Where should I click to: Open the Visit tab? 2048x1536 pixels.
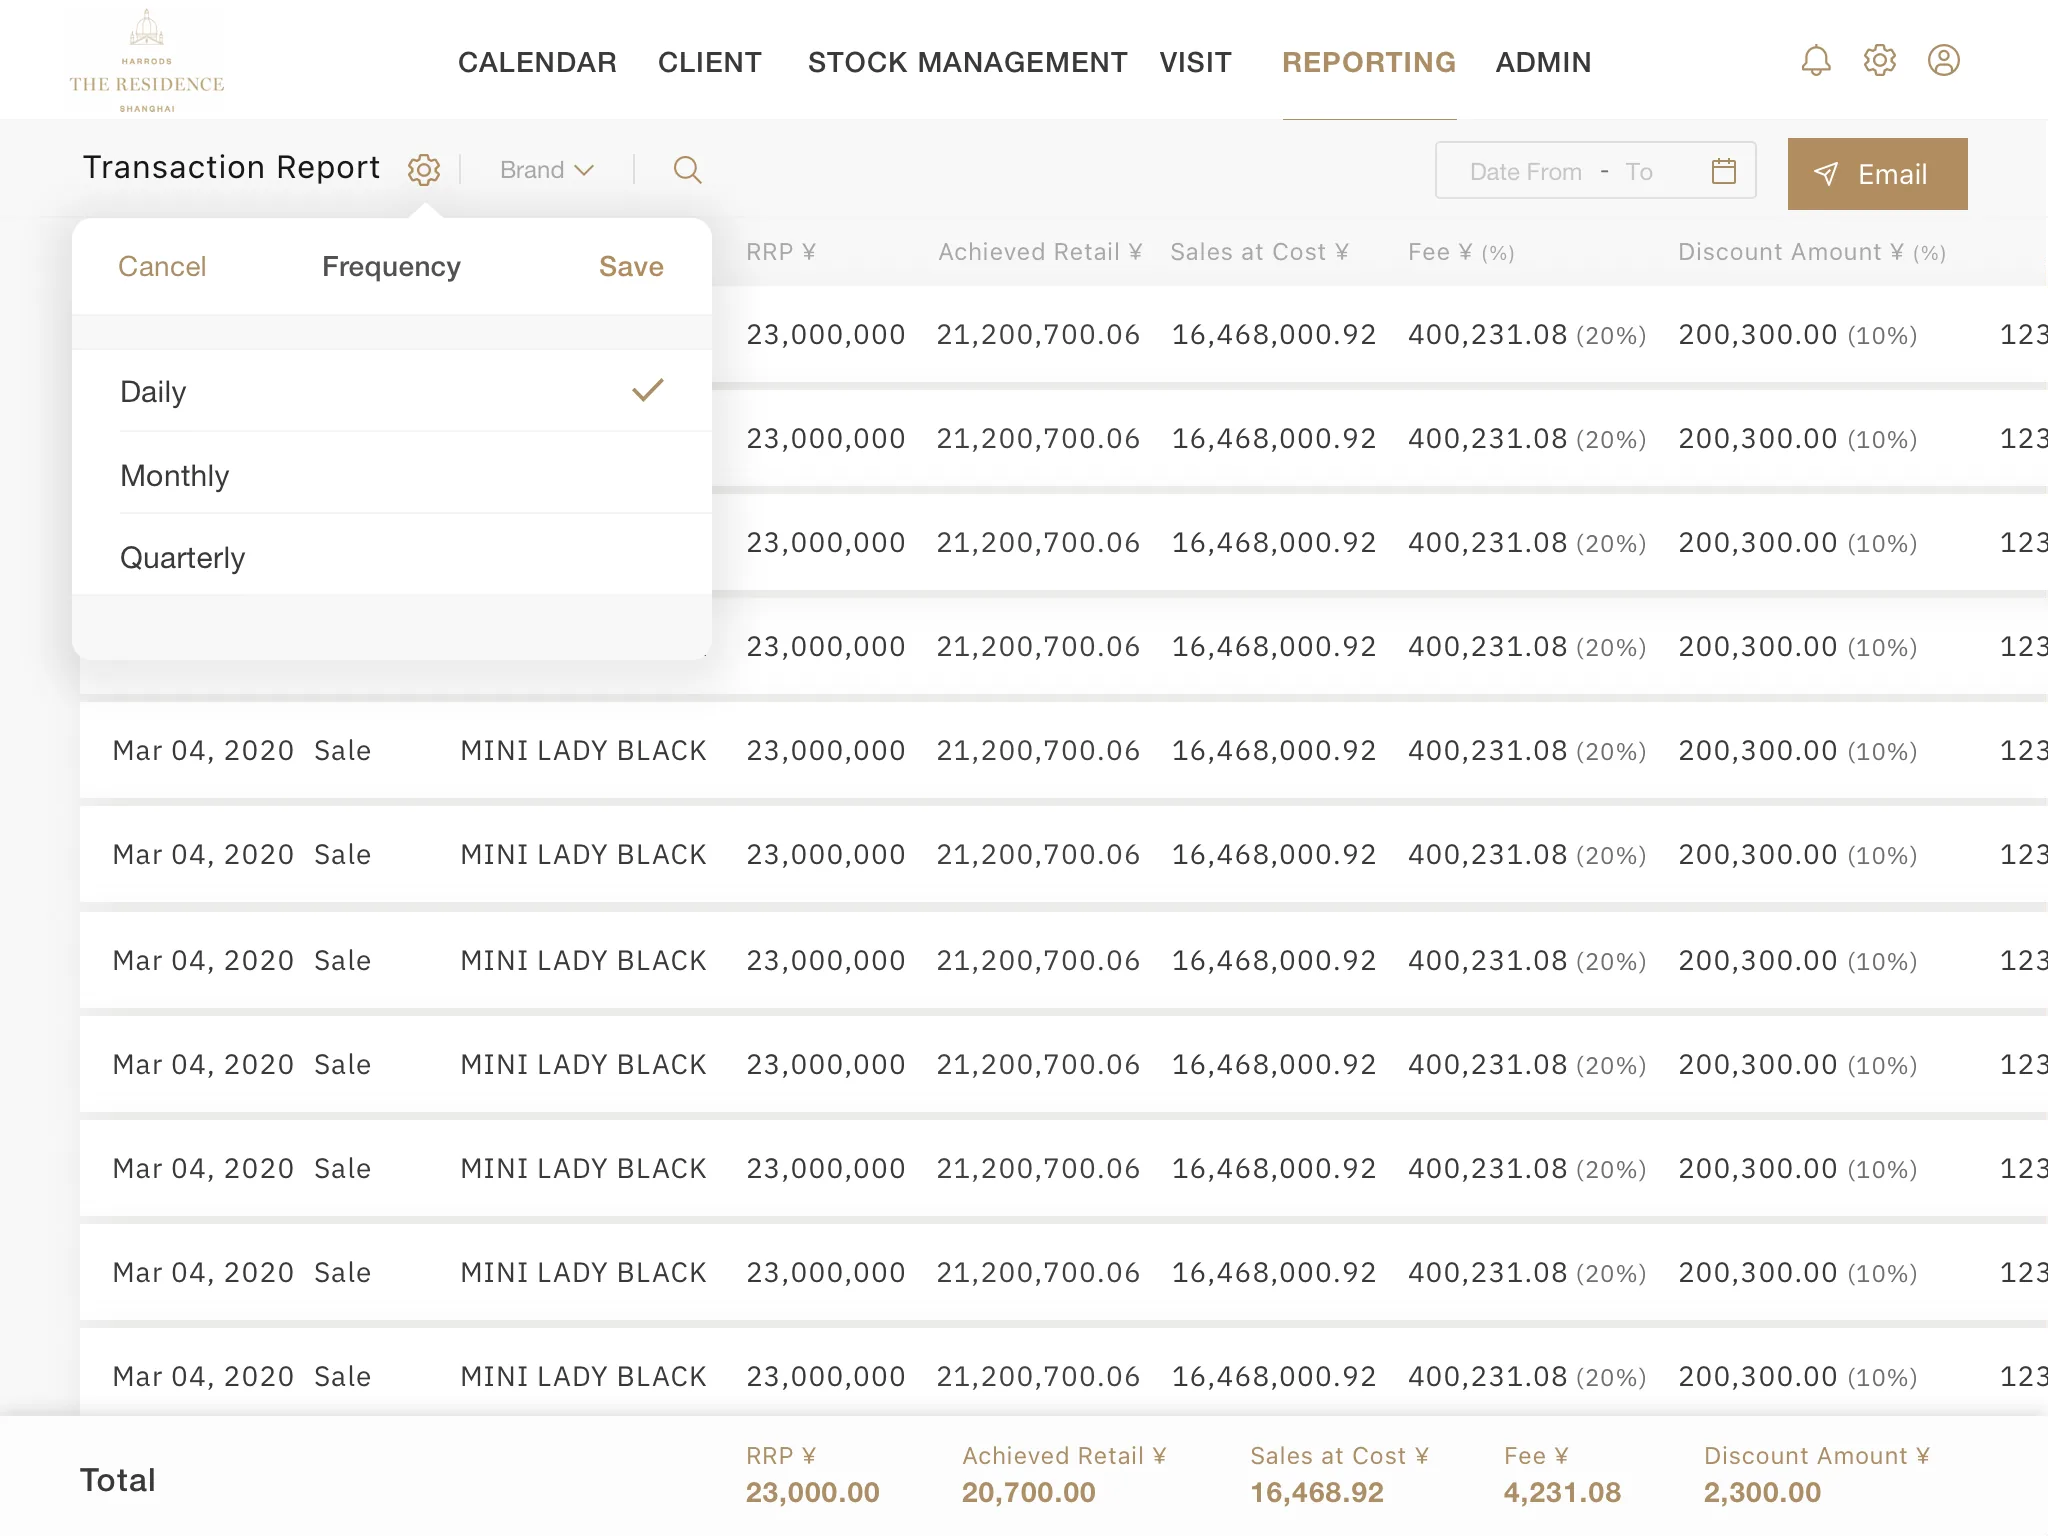1196,62
